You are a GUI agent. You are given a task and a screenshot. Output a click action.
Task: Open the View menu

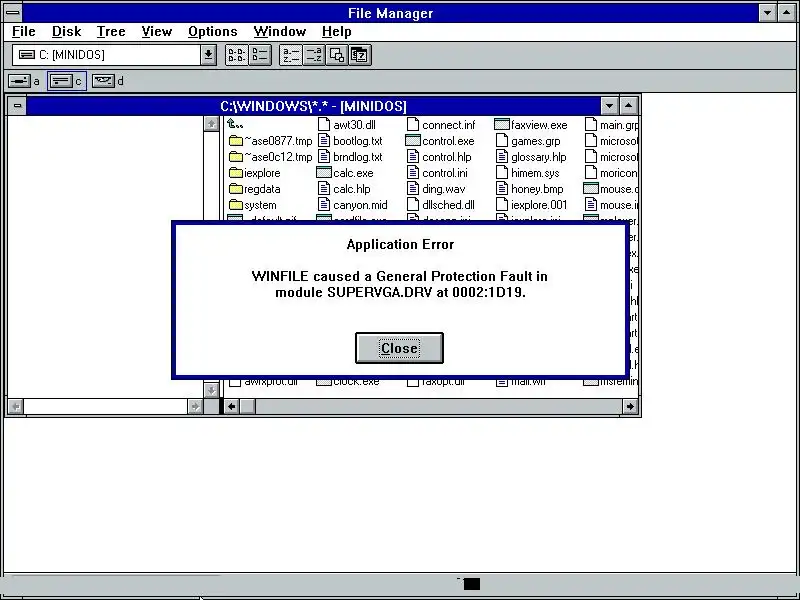[157, 32]
